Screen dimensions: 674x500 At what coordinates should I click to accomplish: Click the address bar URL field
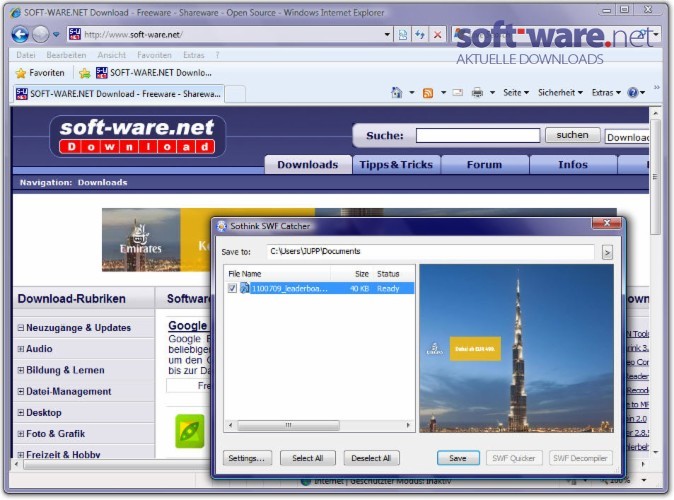(228, 34)
